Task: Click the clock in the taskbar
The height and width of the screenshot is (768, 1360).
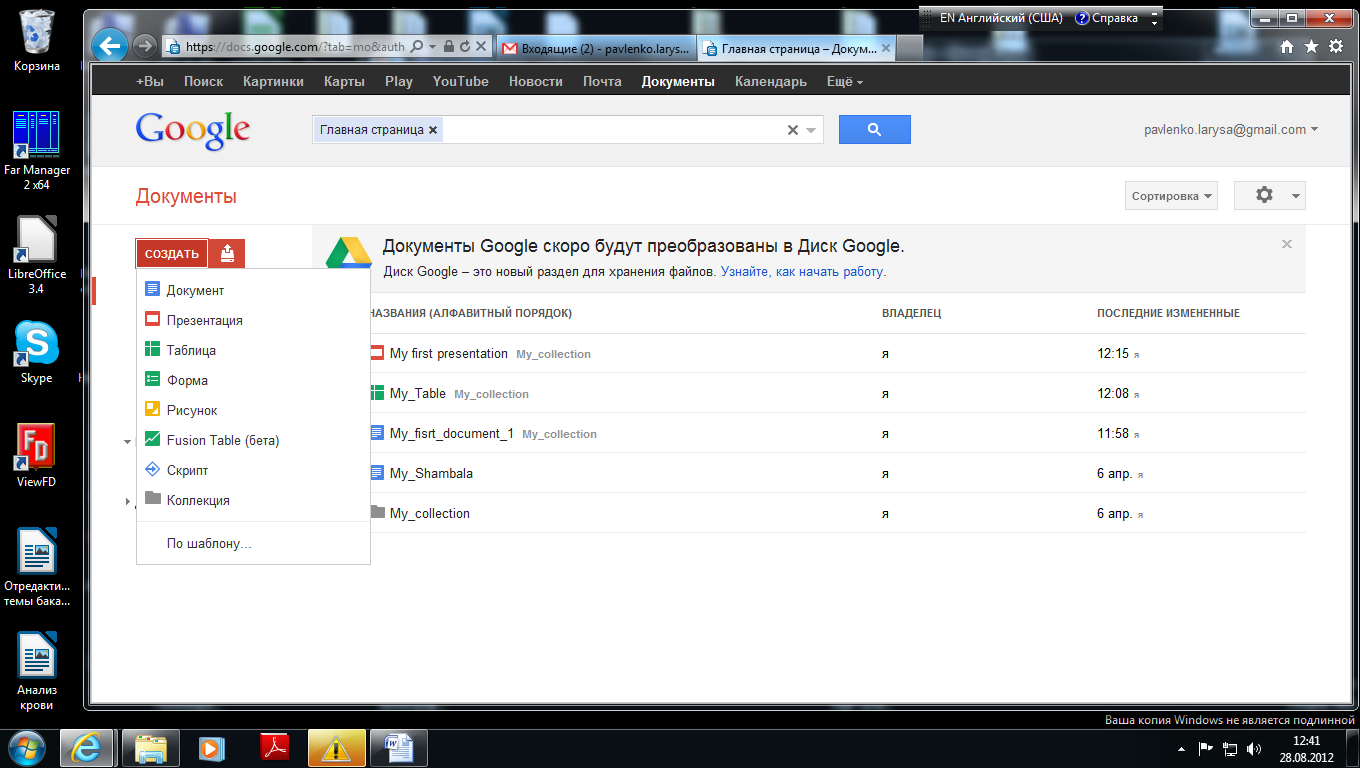Action: (1306, 748)
